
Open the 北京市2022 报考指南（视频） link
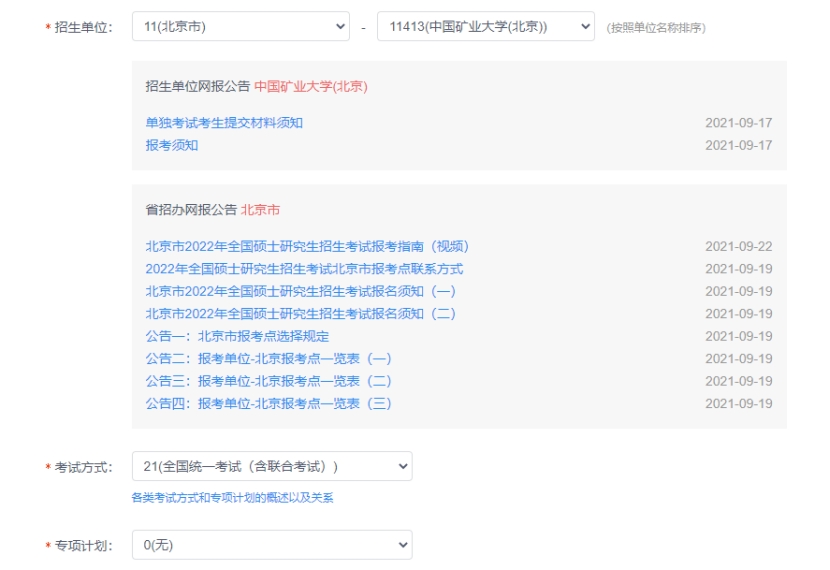[307, 246]
